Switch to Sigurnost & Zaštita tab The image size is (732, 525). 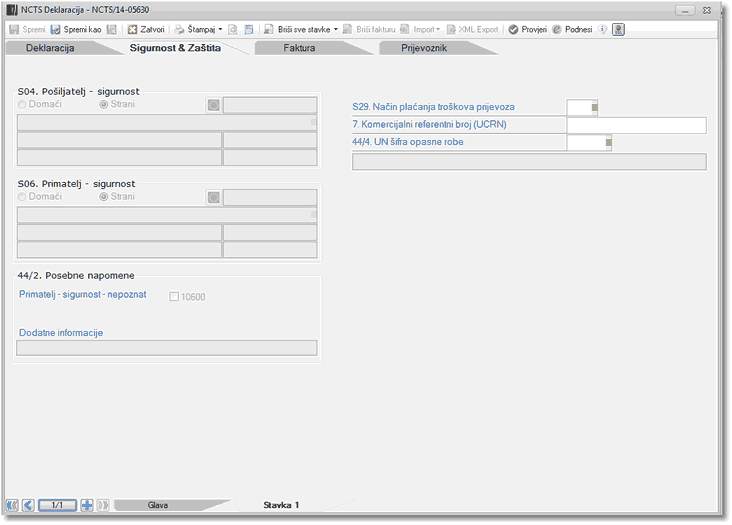175,48
